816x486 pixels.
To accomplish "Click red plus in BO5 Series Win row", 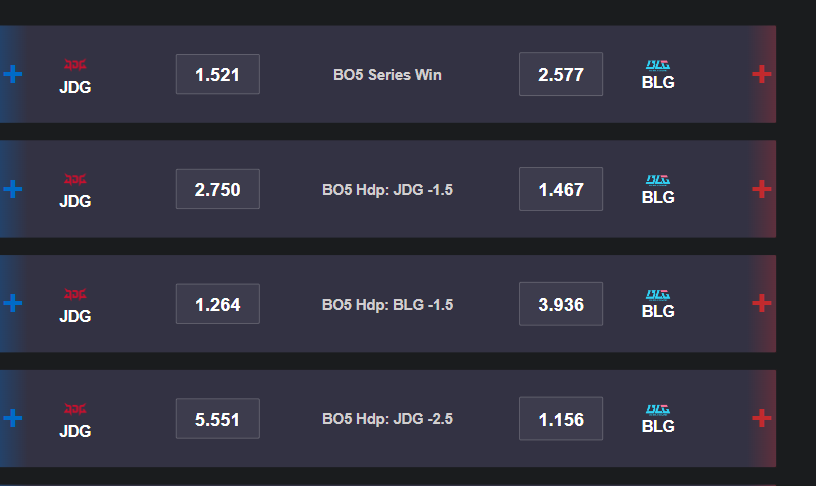I will point(761,74).
